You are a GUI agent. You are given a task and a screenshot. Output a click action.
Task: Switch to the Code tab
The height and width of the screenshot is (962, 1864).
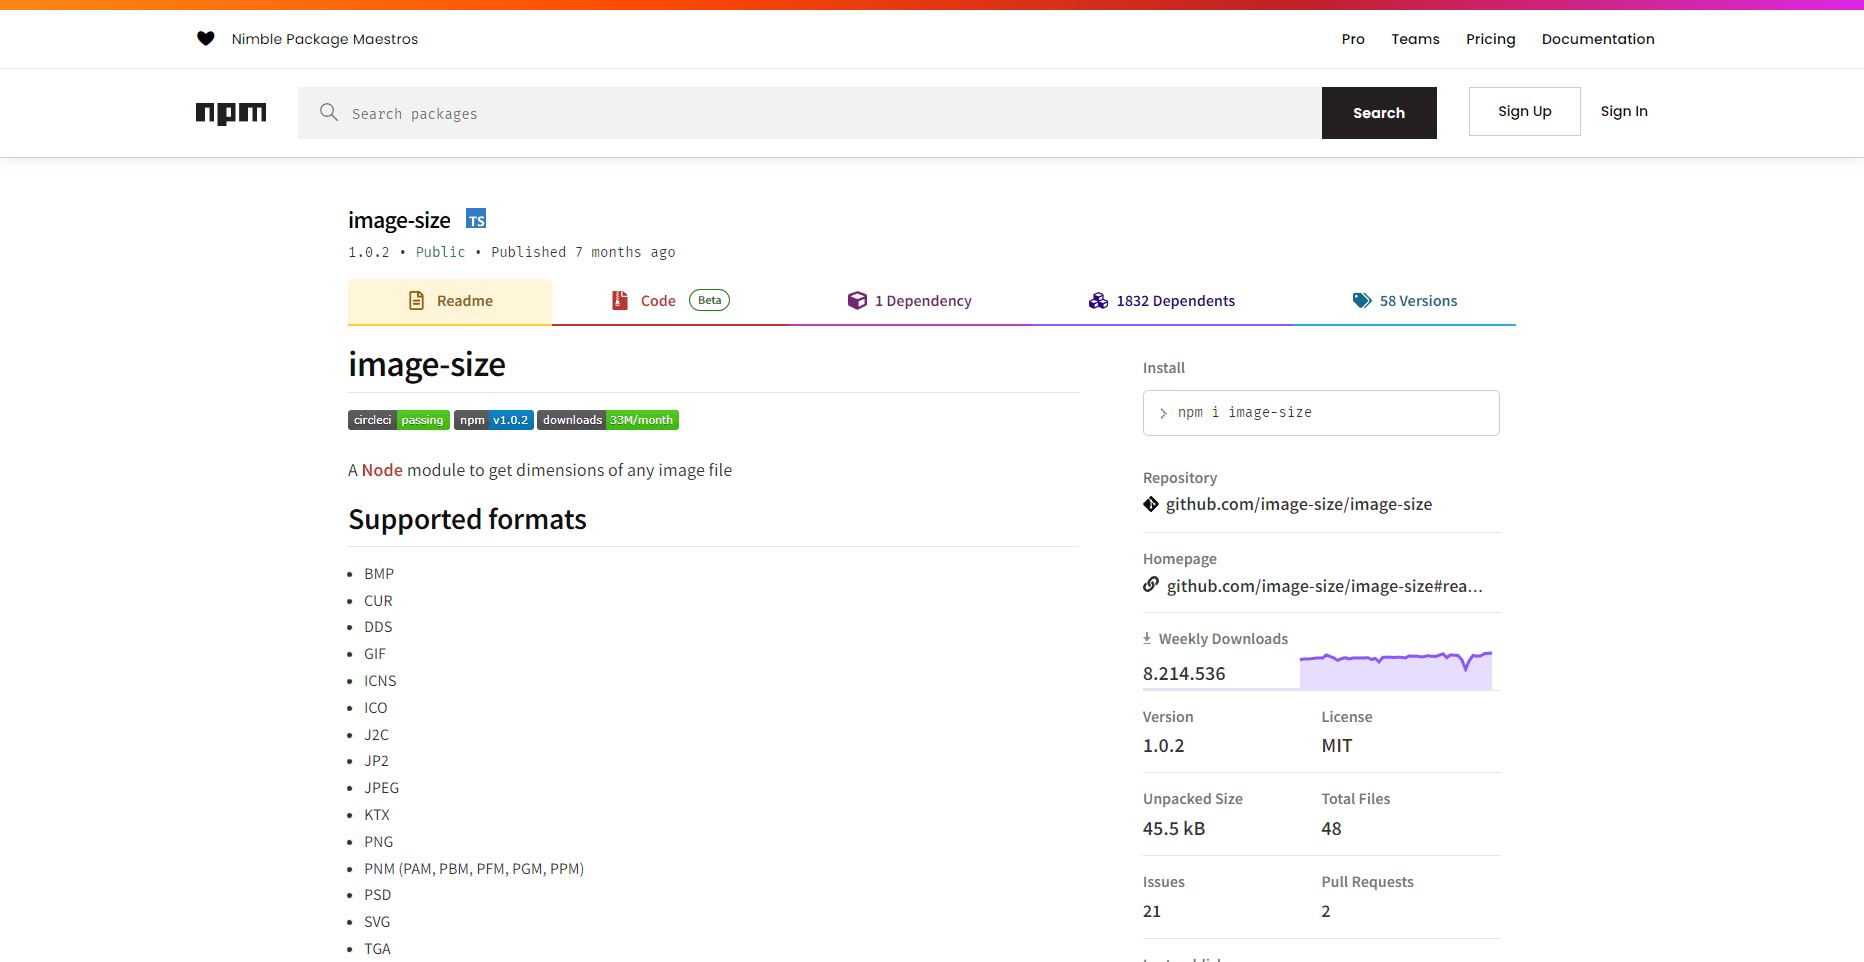pyautogui.click(x=670, y=301)
